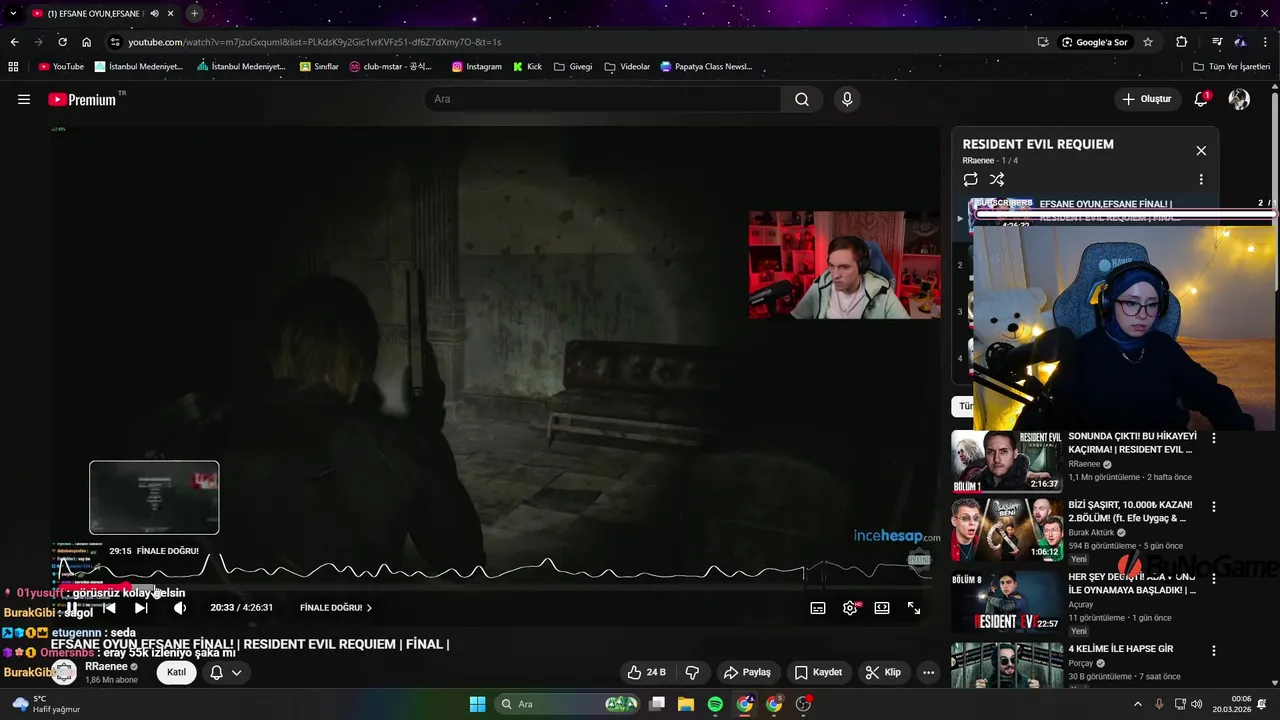Open File Explorer from the taskbar

point(686,704)
